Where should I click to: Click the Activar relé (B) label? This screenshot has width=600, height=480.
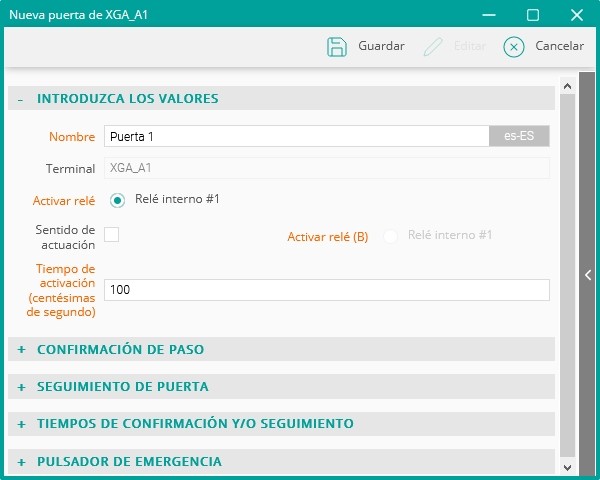pos(328,237)
